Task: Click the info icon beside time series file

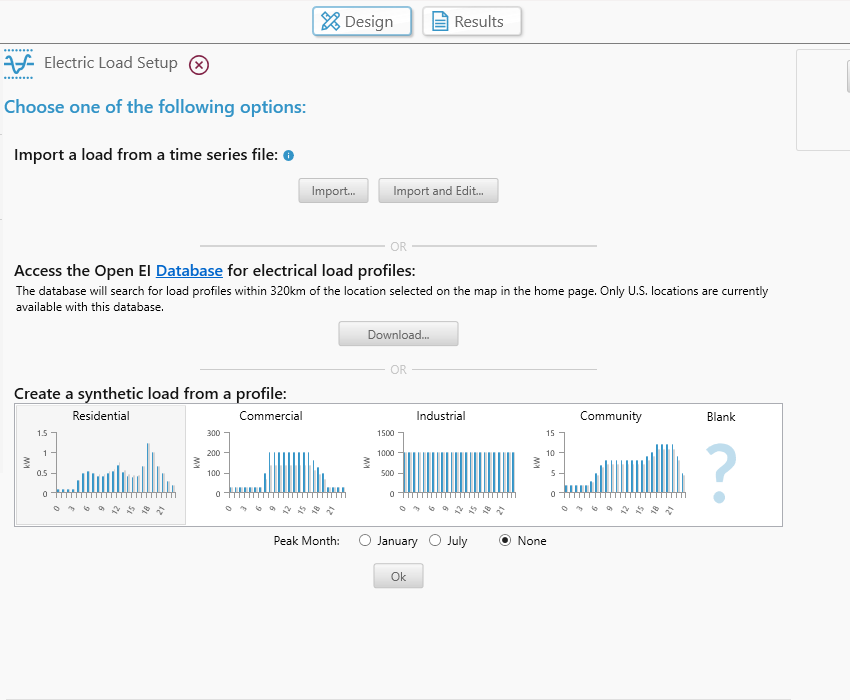Action: [x=288, y=156]
